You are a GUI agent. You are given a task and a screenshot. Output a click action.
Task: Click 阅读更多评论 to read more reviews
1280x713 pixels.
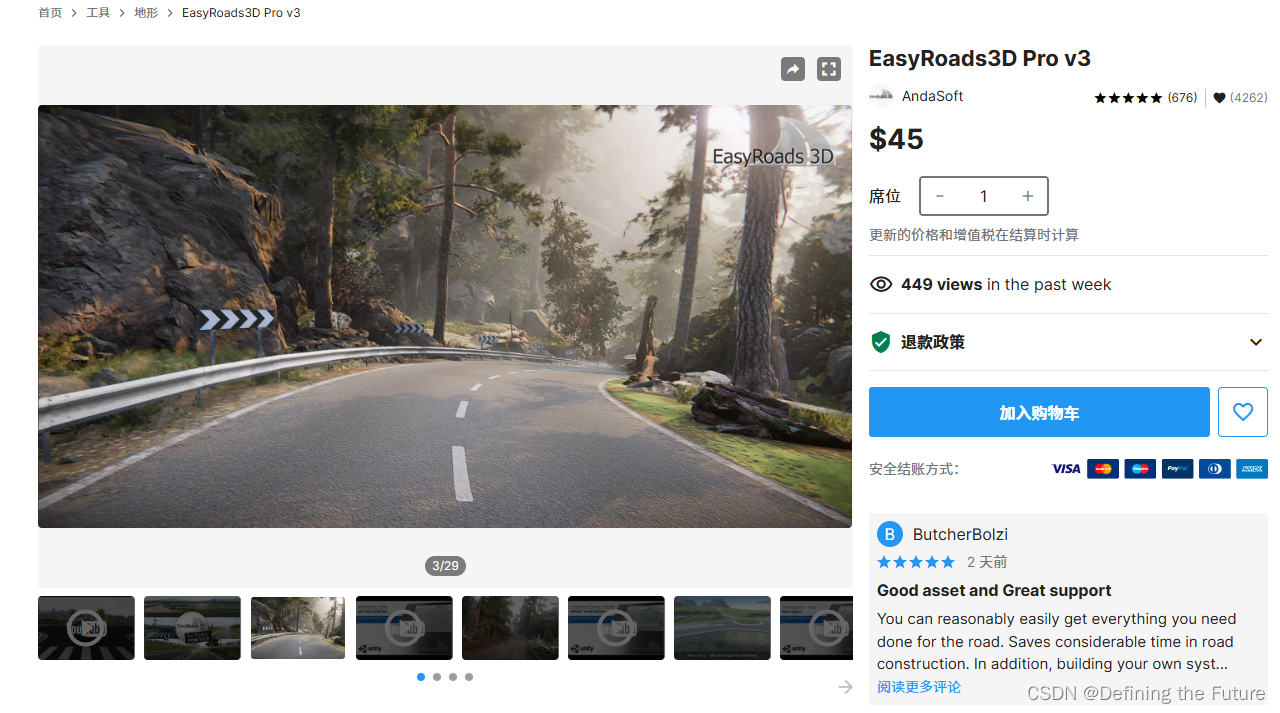point(919,687)
